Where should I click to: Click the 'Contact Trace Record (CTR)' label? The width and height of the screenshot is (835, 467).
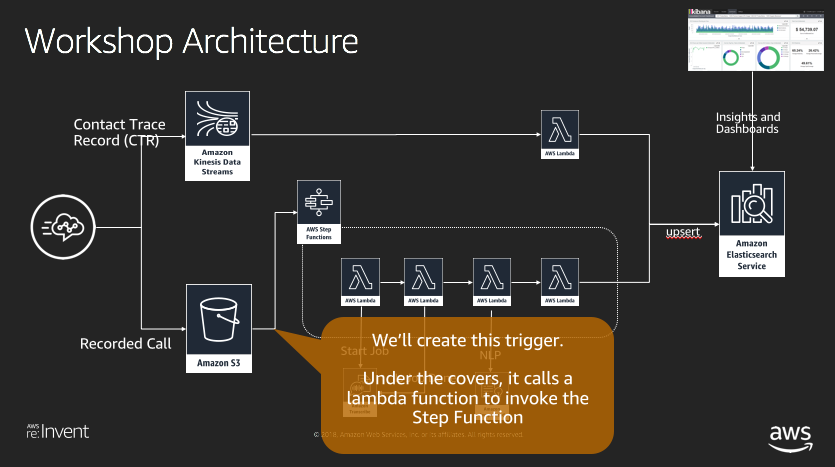click(119, 132)
